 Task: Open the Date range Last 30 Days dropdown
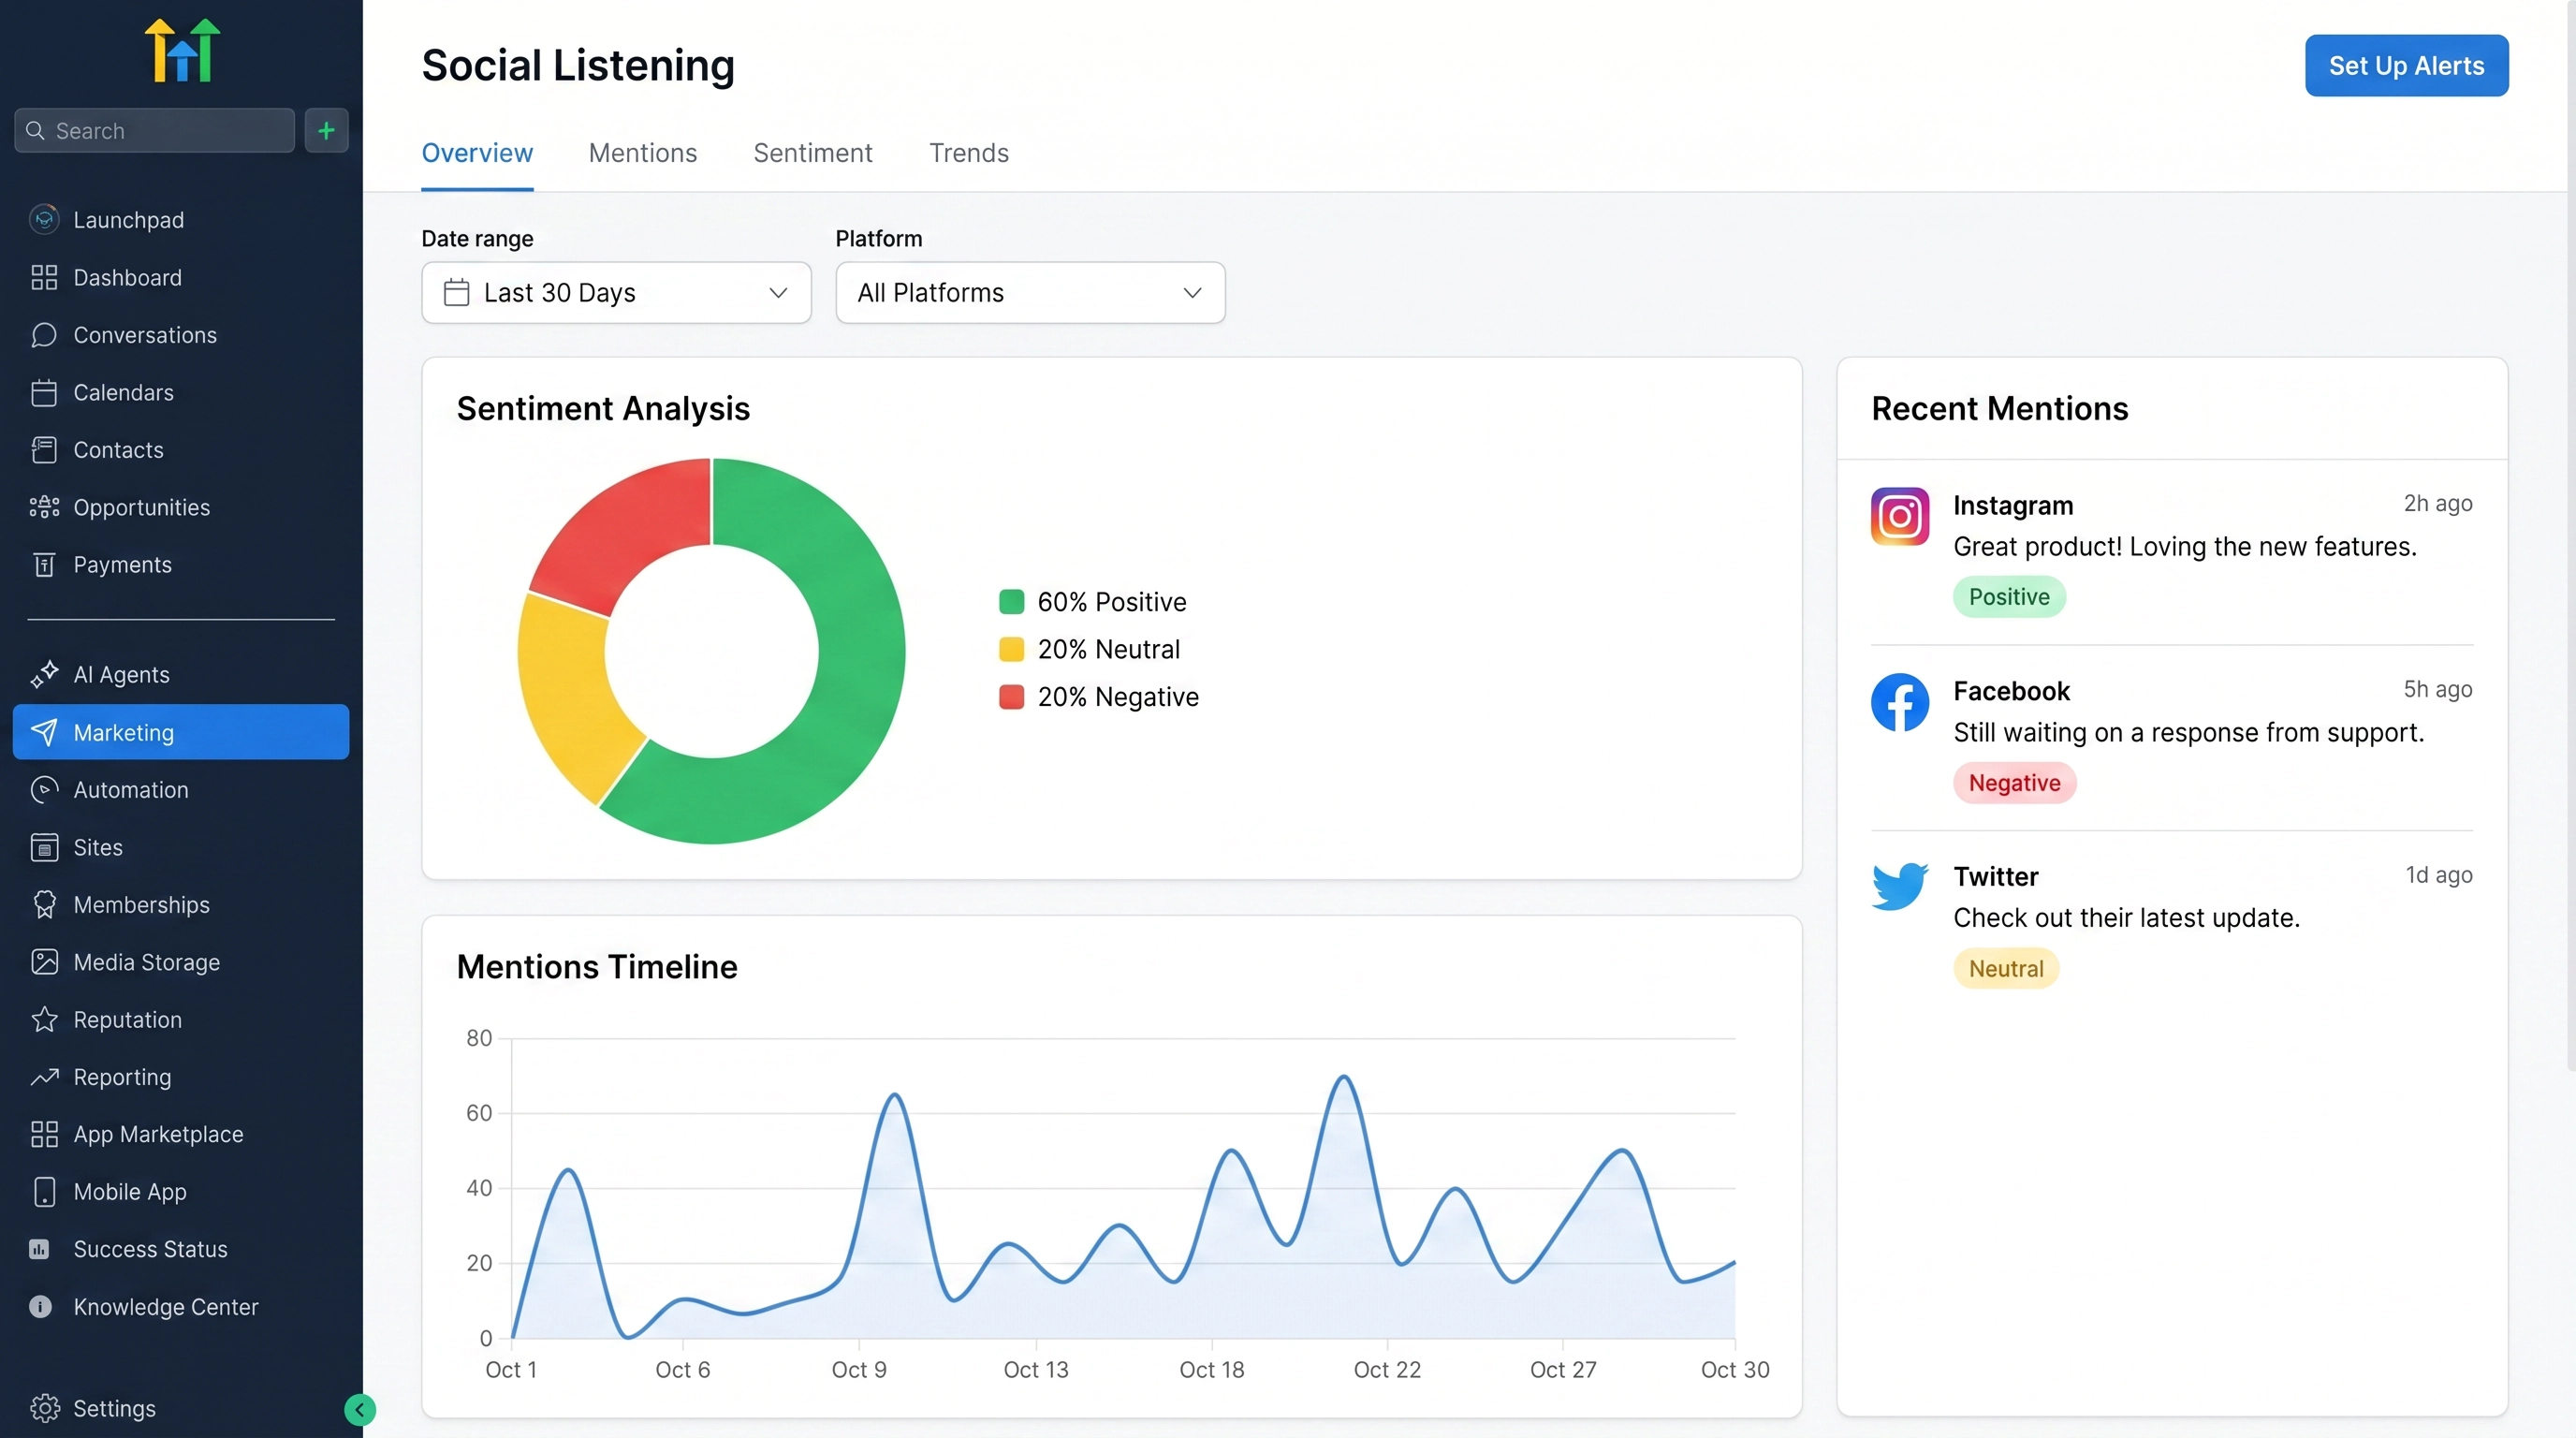[616, 292]
